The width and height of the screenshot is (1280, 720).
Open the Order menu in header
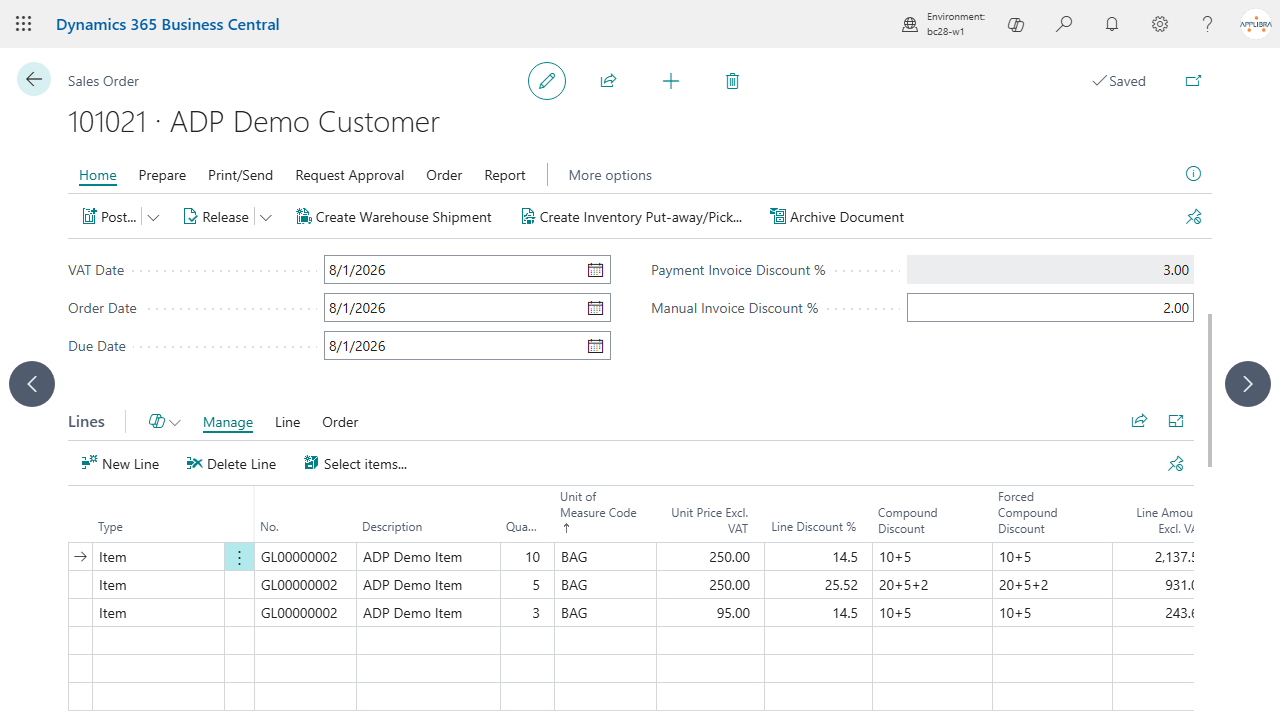[444, 175]
